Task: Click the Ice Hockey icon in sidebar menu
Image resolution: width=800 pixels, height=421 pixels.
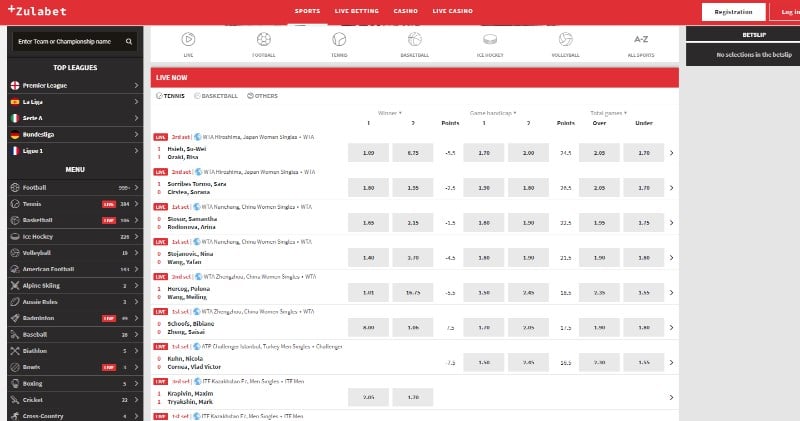Action: coord(15,236)
